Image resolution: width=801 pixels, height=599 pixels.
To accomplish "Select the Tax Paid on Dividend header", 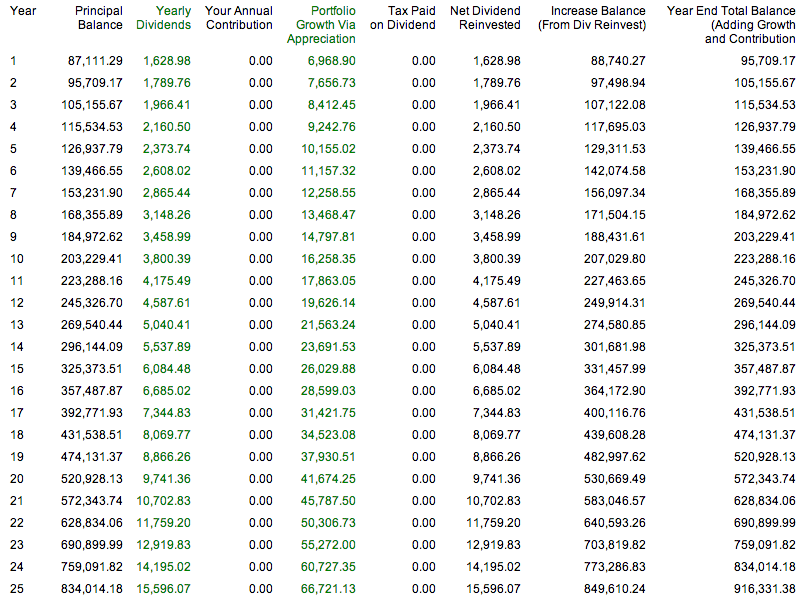I will coord(403,18).
